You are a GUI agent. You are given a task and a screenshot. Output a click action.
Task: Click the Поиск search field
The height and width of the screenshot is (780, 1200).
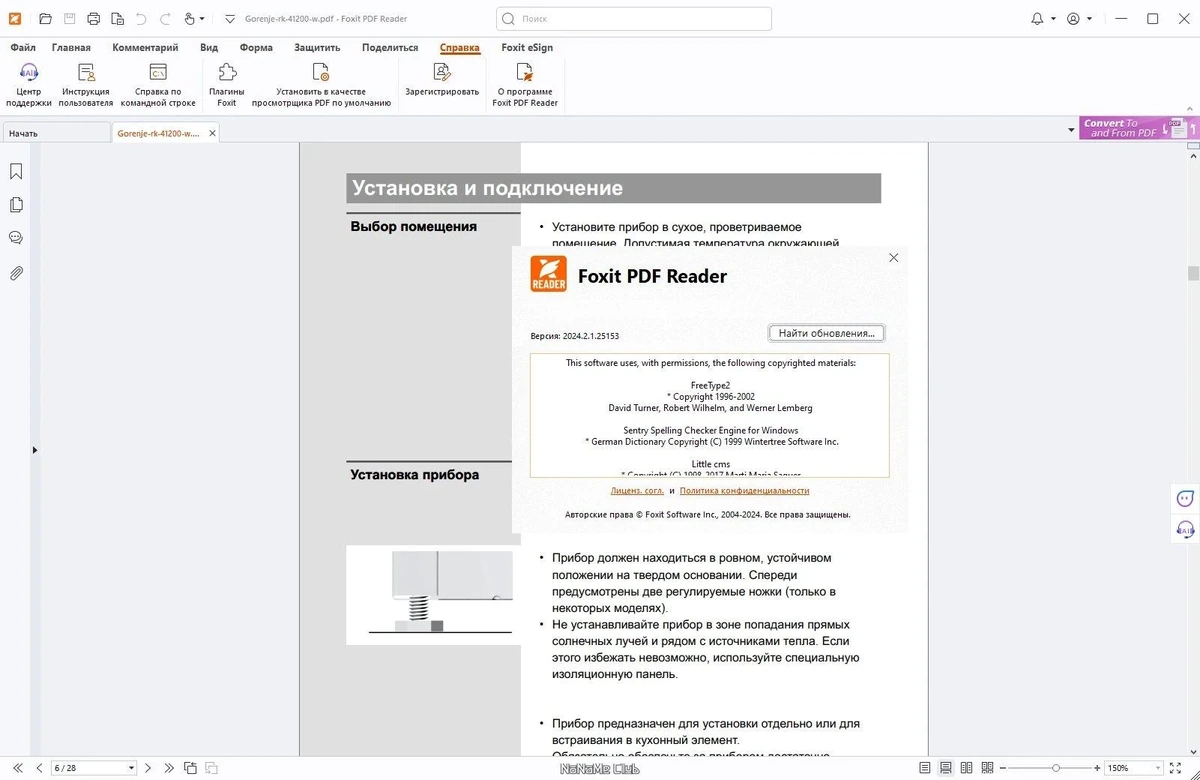[634, 18]
